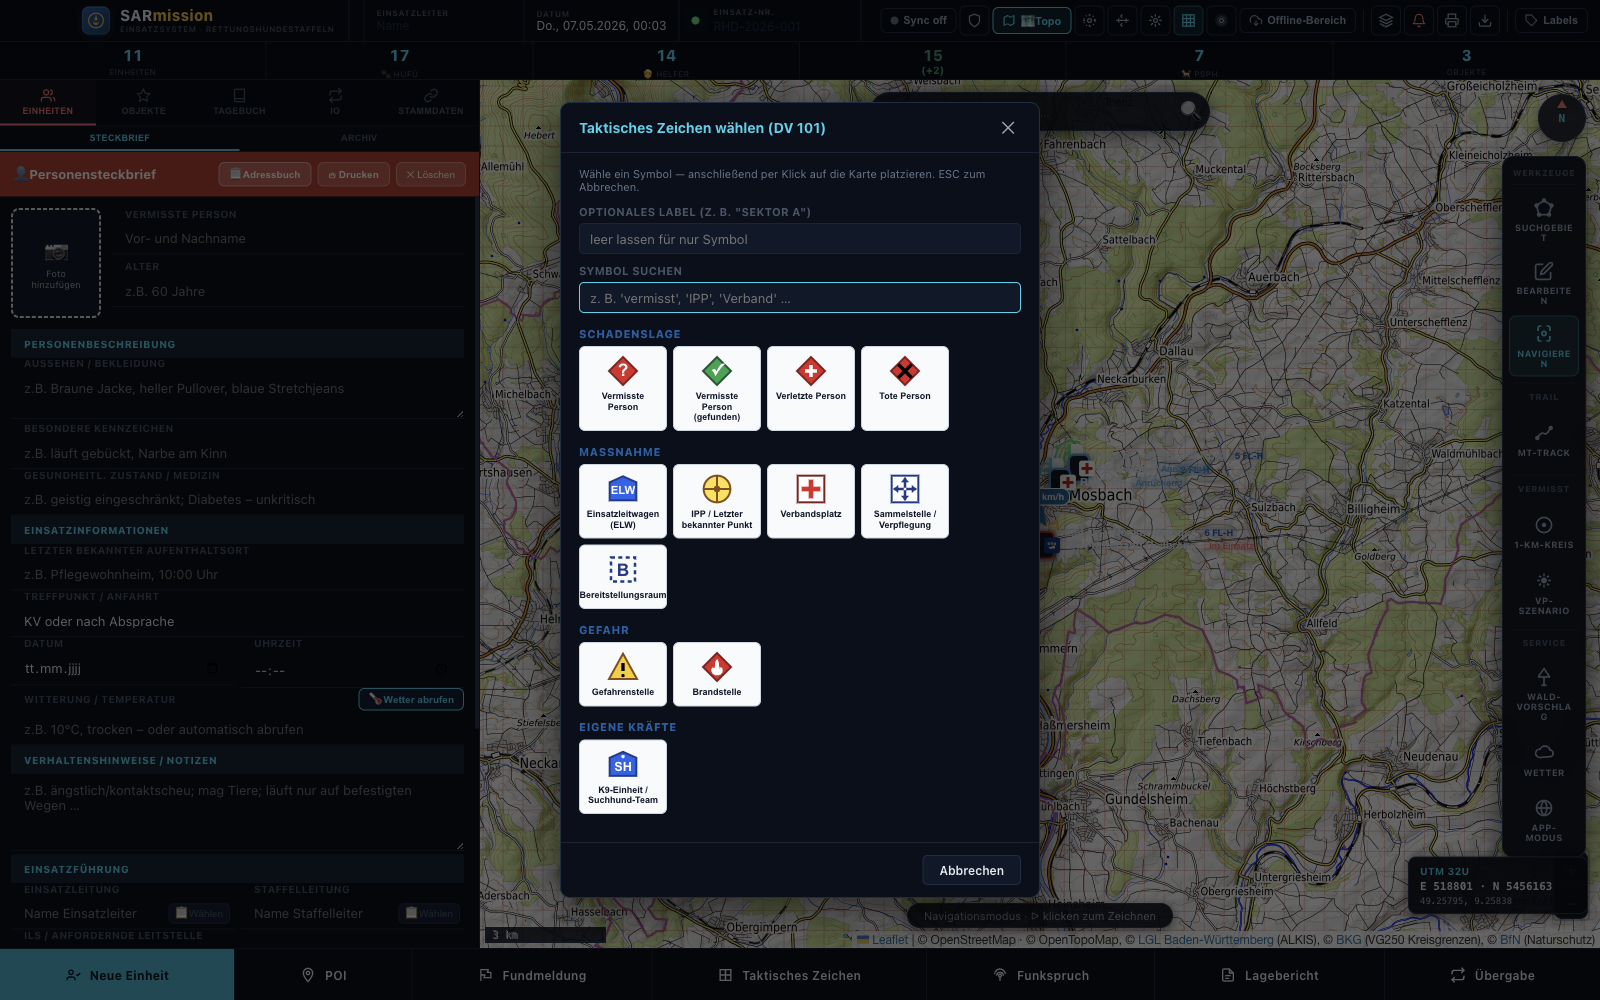1600x1000 pixels.
Task: Open the Offline-Bereich download
Action: [x=1298, y=20]
